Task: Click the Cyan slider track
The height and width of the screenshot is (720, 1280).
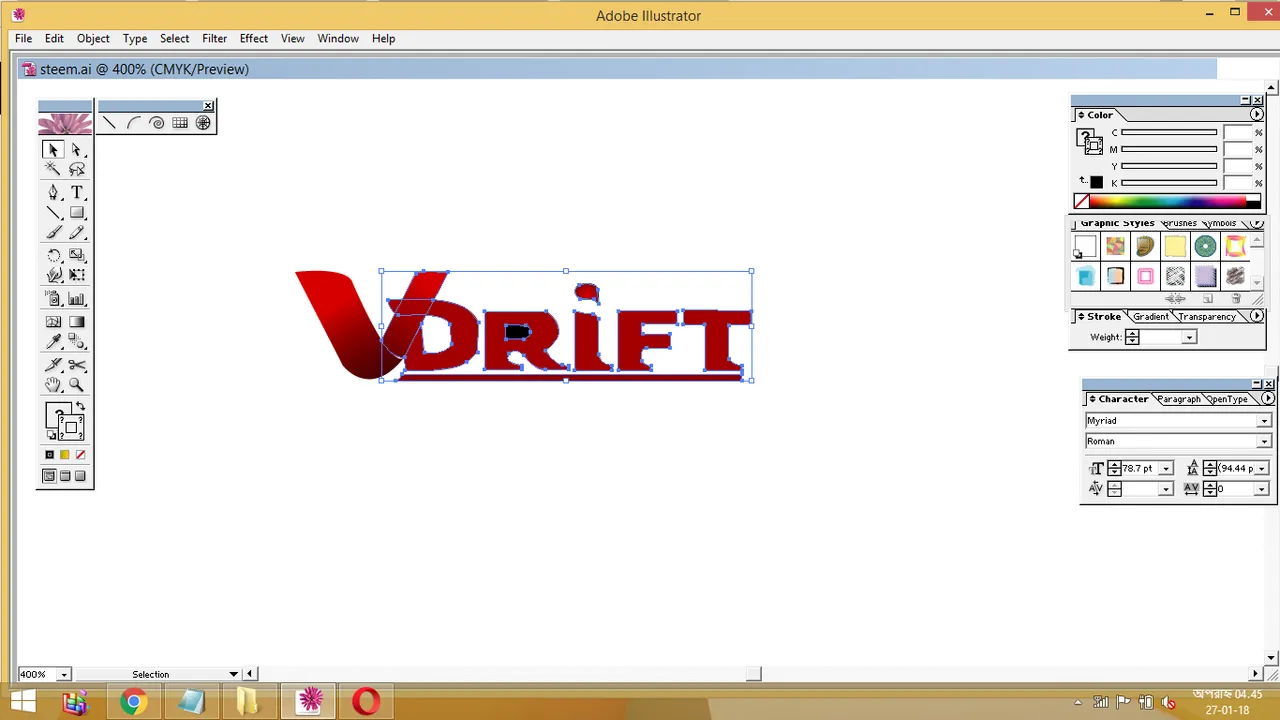Action: point(1169,133)
